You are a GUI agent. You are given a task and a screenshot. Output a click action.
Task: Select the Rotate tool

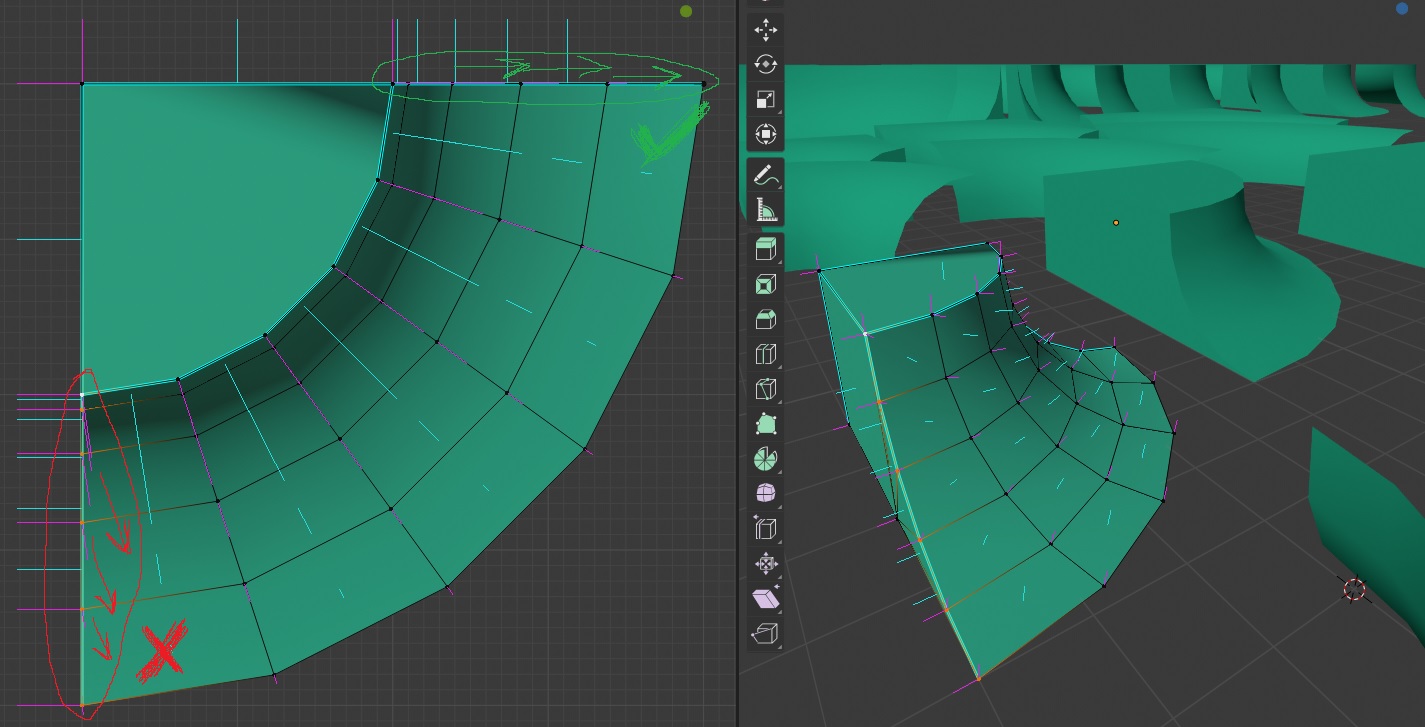point(765,63)
